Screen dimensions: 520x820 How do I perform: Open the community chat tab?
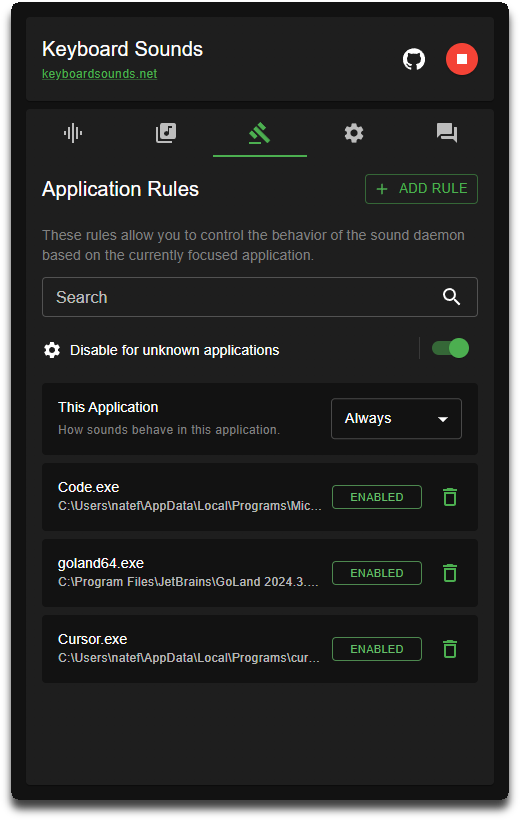point(447,133)
